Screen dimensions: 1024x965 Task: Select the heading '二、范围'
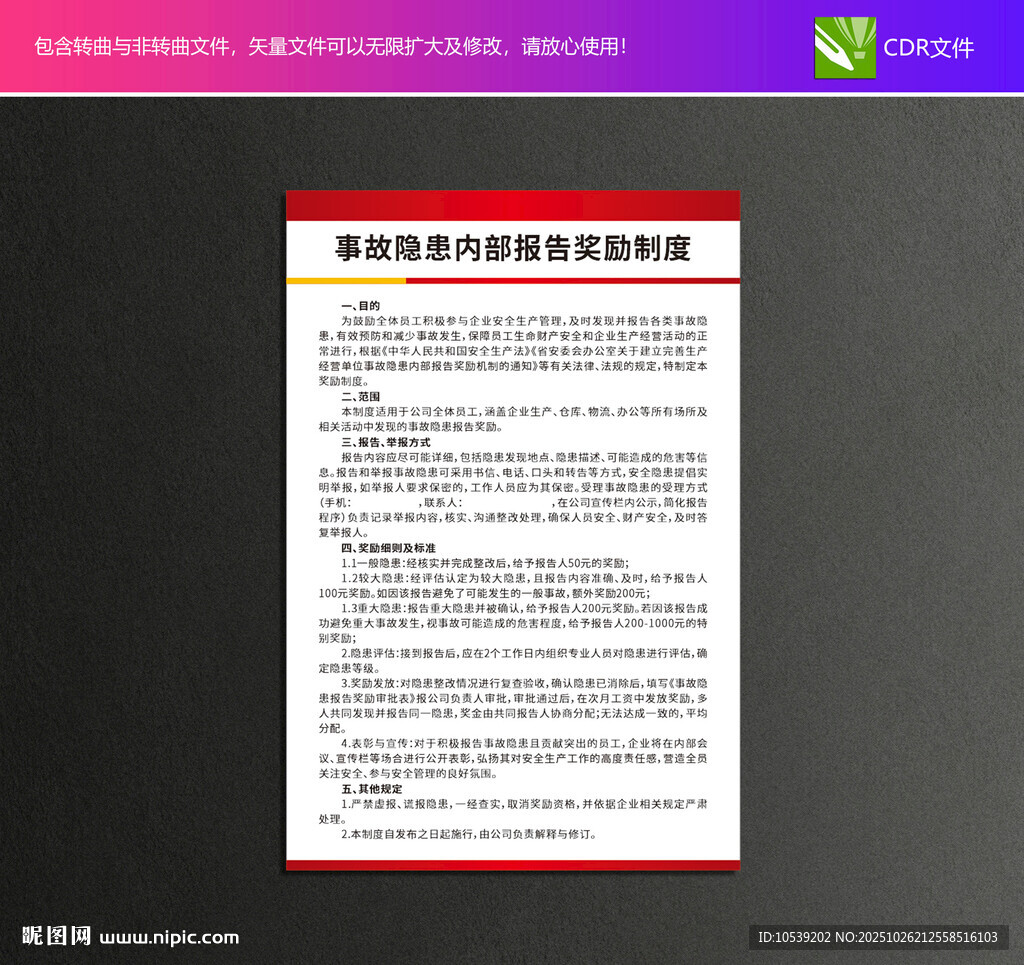pos(360,396)
